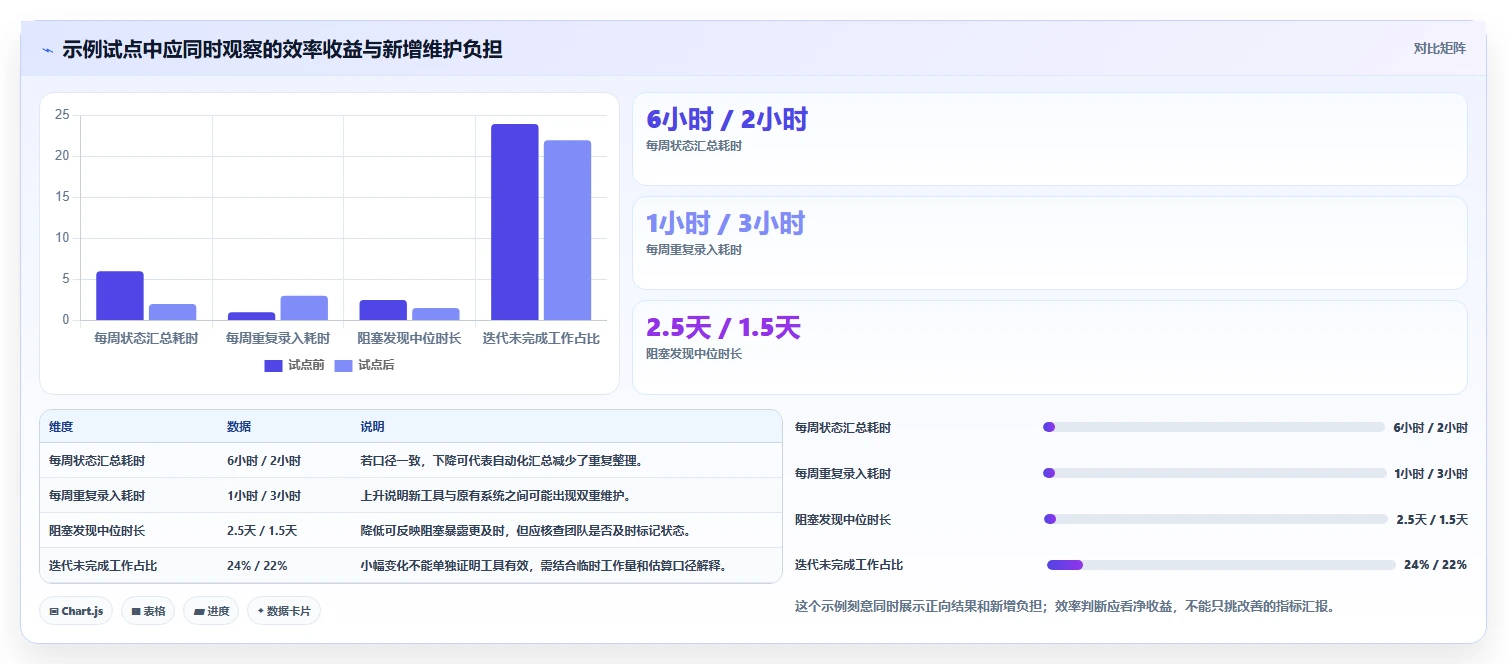
Task: Click the 2.5天 / 1.5天 data card value
Action: tap(724, 328)
